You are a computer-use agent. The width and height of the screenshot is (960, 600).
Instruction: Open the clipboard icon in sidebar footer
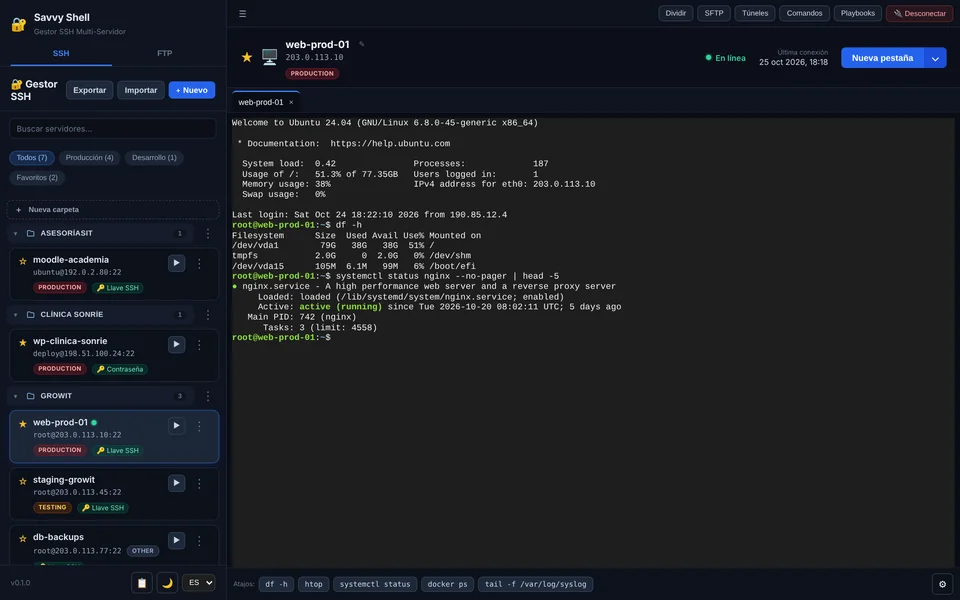point(142,583)
